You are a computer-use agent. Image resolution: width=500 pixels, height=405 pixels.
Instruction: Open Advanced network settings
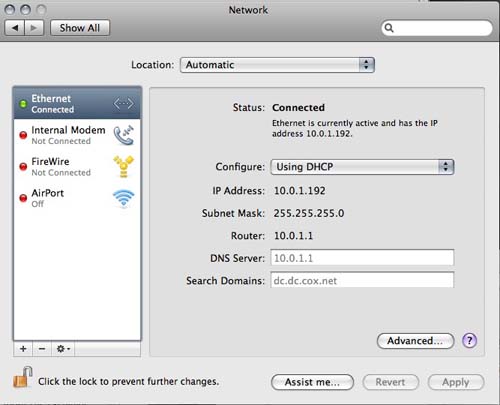click(x=415, y=341)
